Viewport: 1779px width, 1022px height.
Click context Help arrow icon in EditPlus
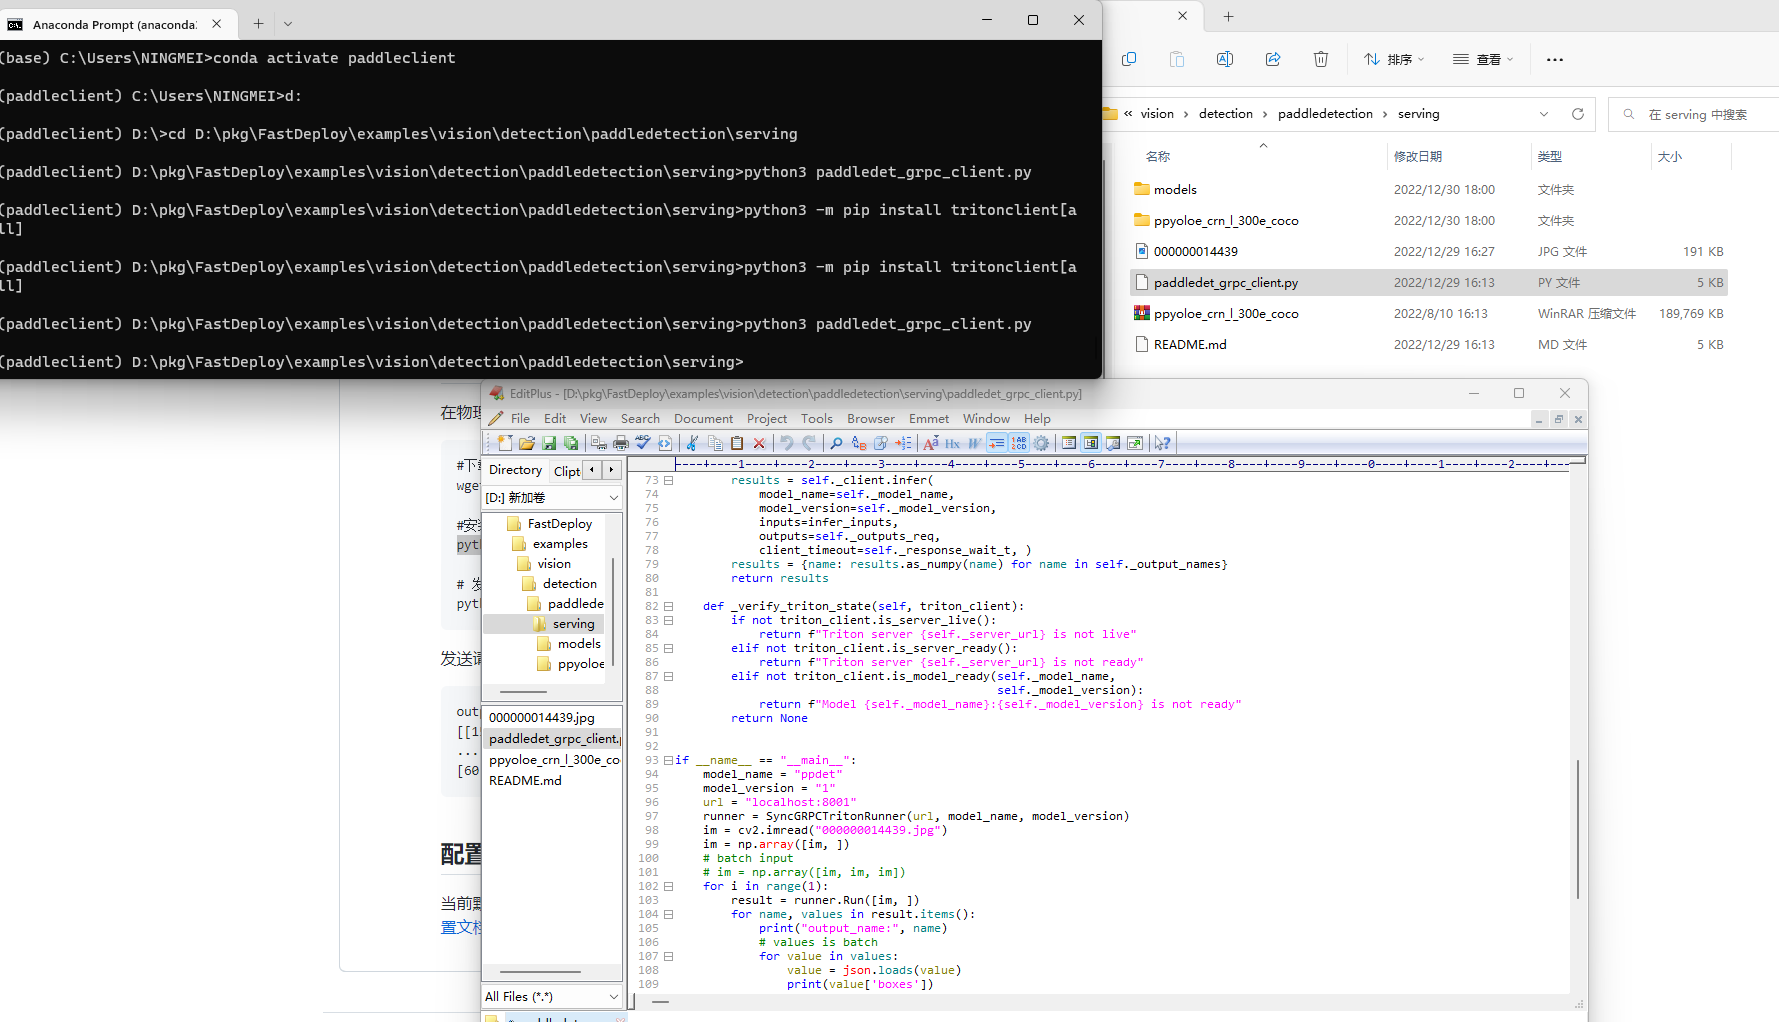click(1163, 443)
